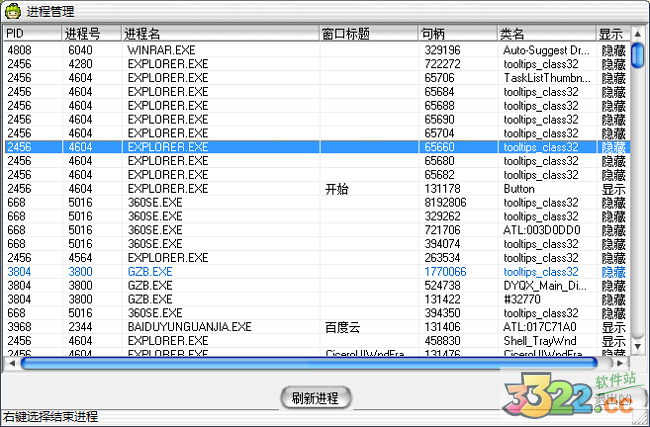Click the 百度云 window title cell
Image resolution: width=650 pixels, height=427 pixels.
click(x=342, y=327)
